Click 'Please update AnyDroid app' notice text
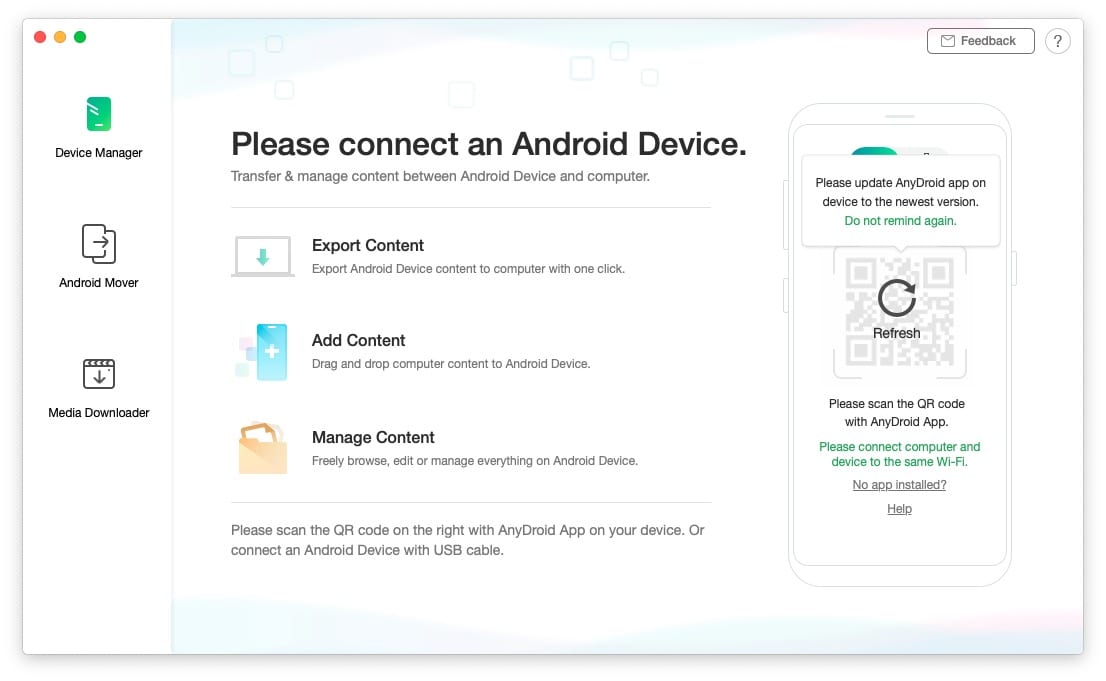1106x681 pixels. pos(900,192)
